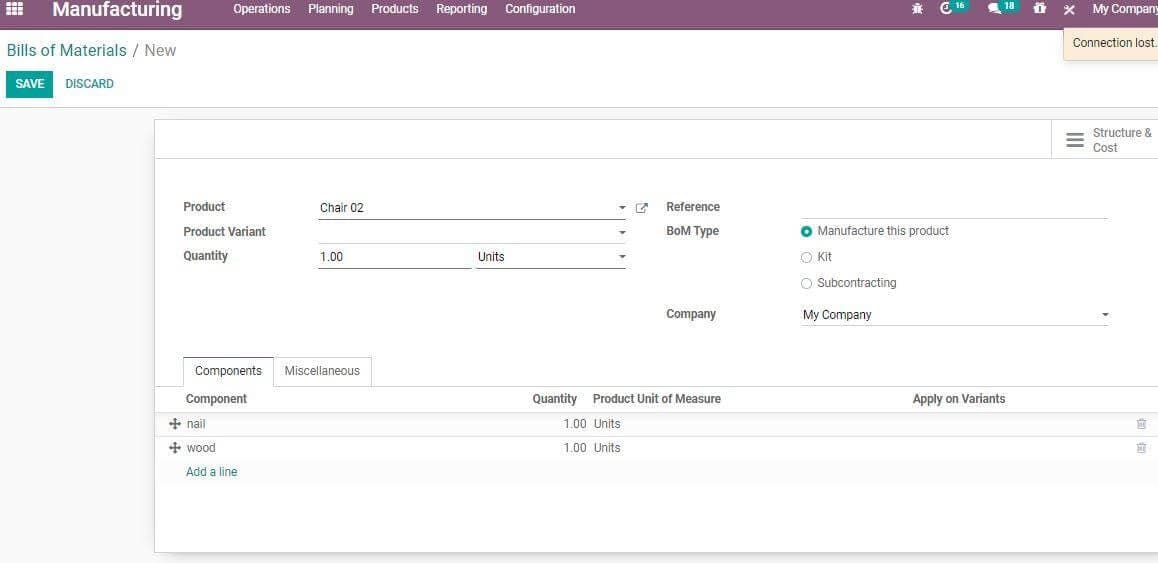Viewport: 1158px width, 563px height.
Task: Open the Products menu
Action: coord(394,9)
